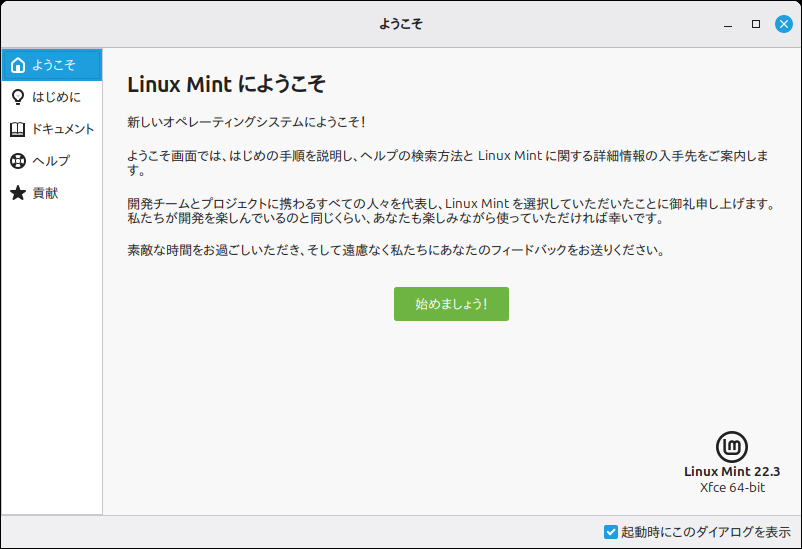Click the lifebuoy icon beside ヘルプ

pyautogui.click(x=18, y=161)
